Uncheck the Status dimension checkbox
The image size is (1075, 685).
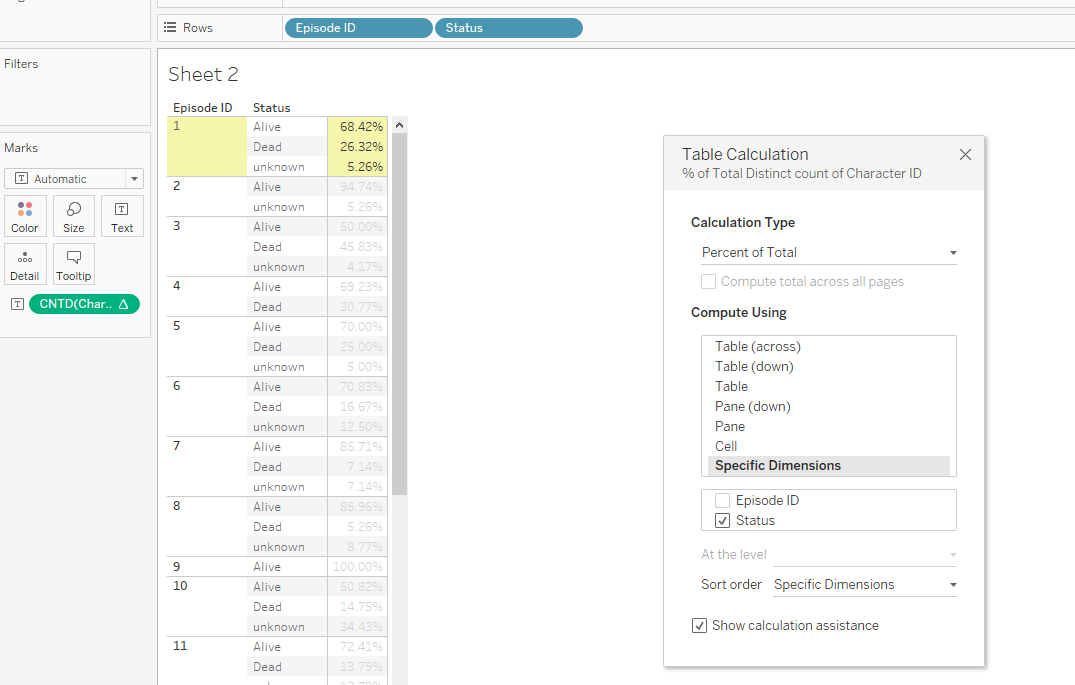tap(723, 520)
